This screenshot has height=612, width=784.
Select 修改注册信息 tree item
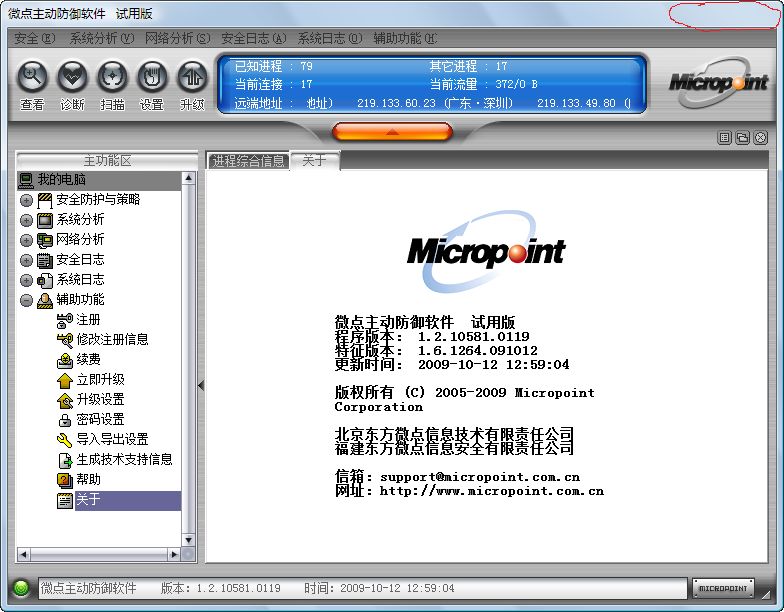click(112, 340)
